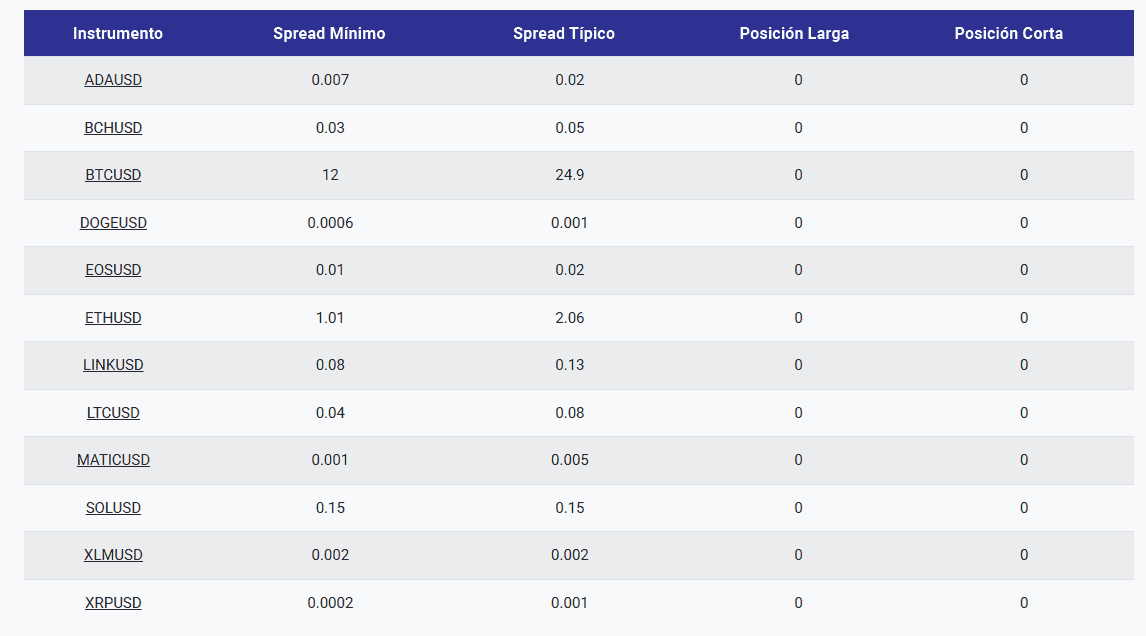Viewport: 1146px width, 636px height.
Task: Open the ADAUSD instrument link
Action: point(113,80)
